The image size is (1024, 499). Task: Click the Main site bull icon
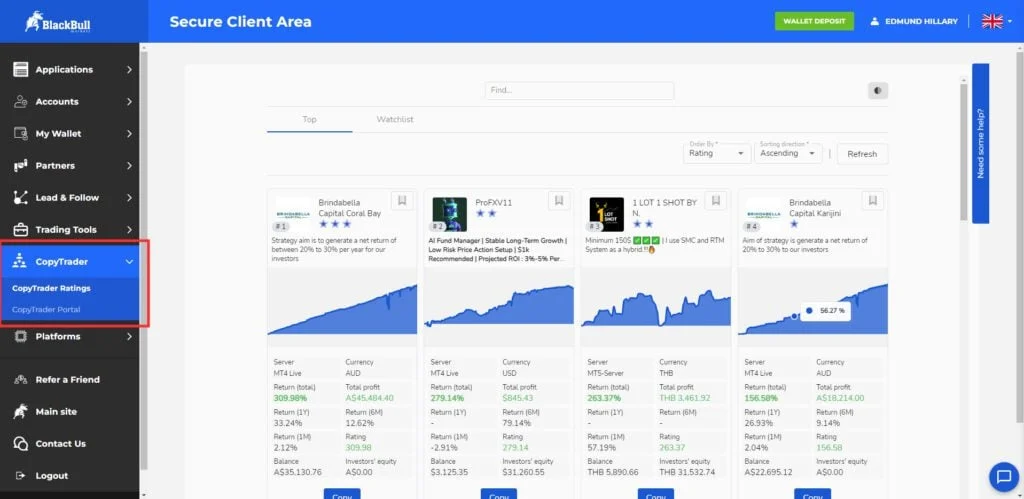[20, 411]
